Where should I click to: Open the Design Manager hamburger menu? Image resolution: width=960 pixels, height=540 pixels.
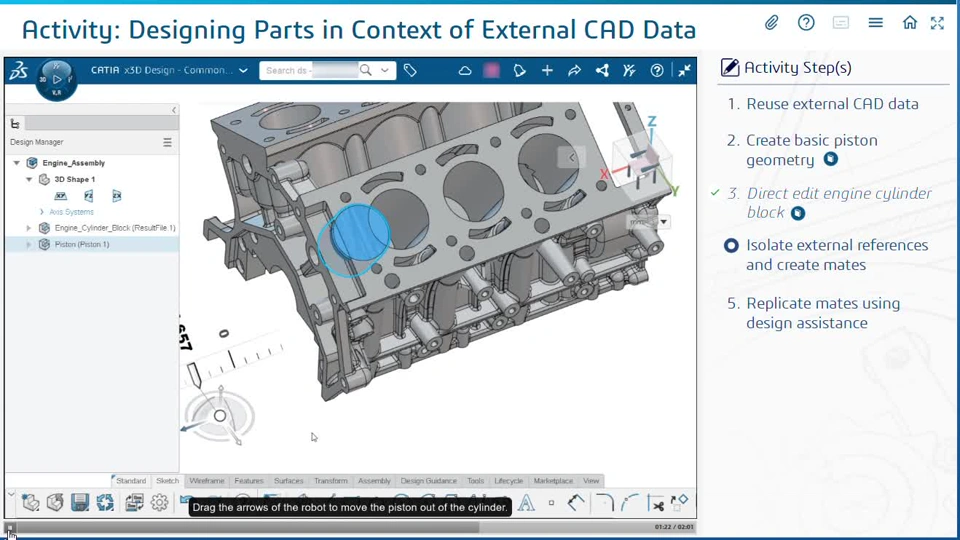[167, 142]
